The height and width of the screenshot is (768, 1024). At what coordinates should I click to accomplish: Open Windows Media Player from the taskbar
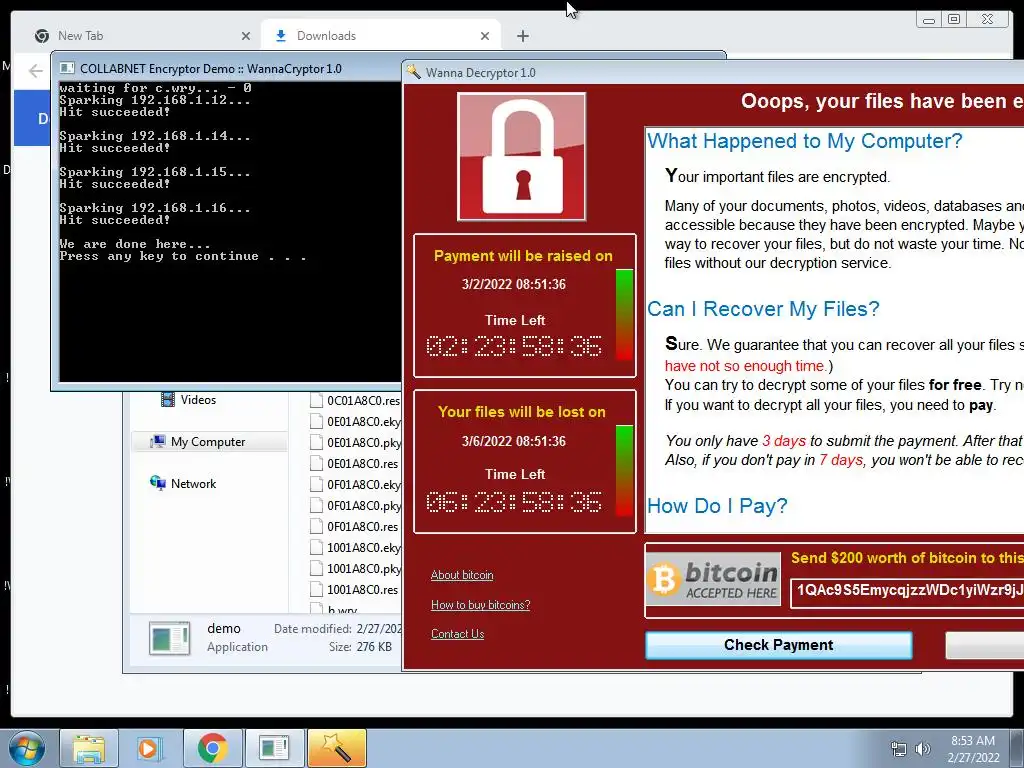click(150, 748)
